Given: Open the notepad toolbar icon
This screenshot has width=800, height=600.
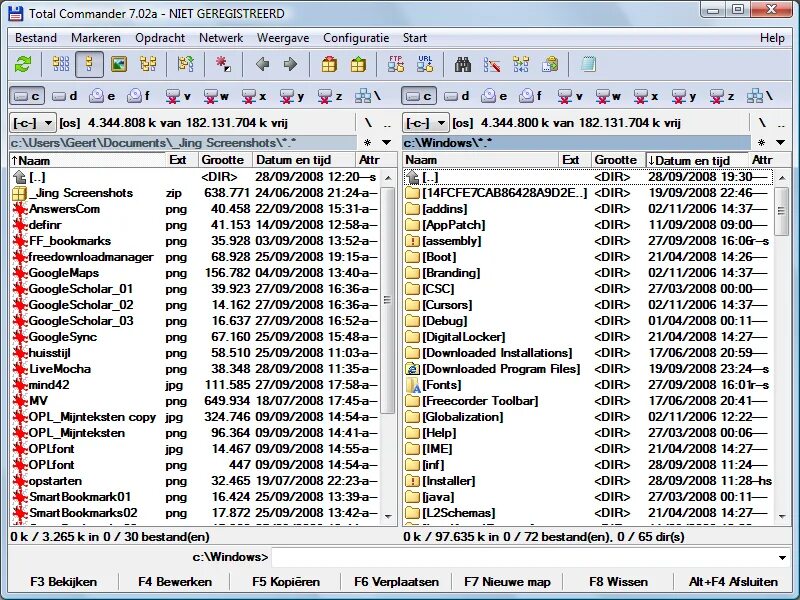Looking at the screenshot, I should 588,64.
